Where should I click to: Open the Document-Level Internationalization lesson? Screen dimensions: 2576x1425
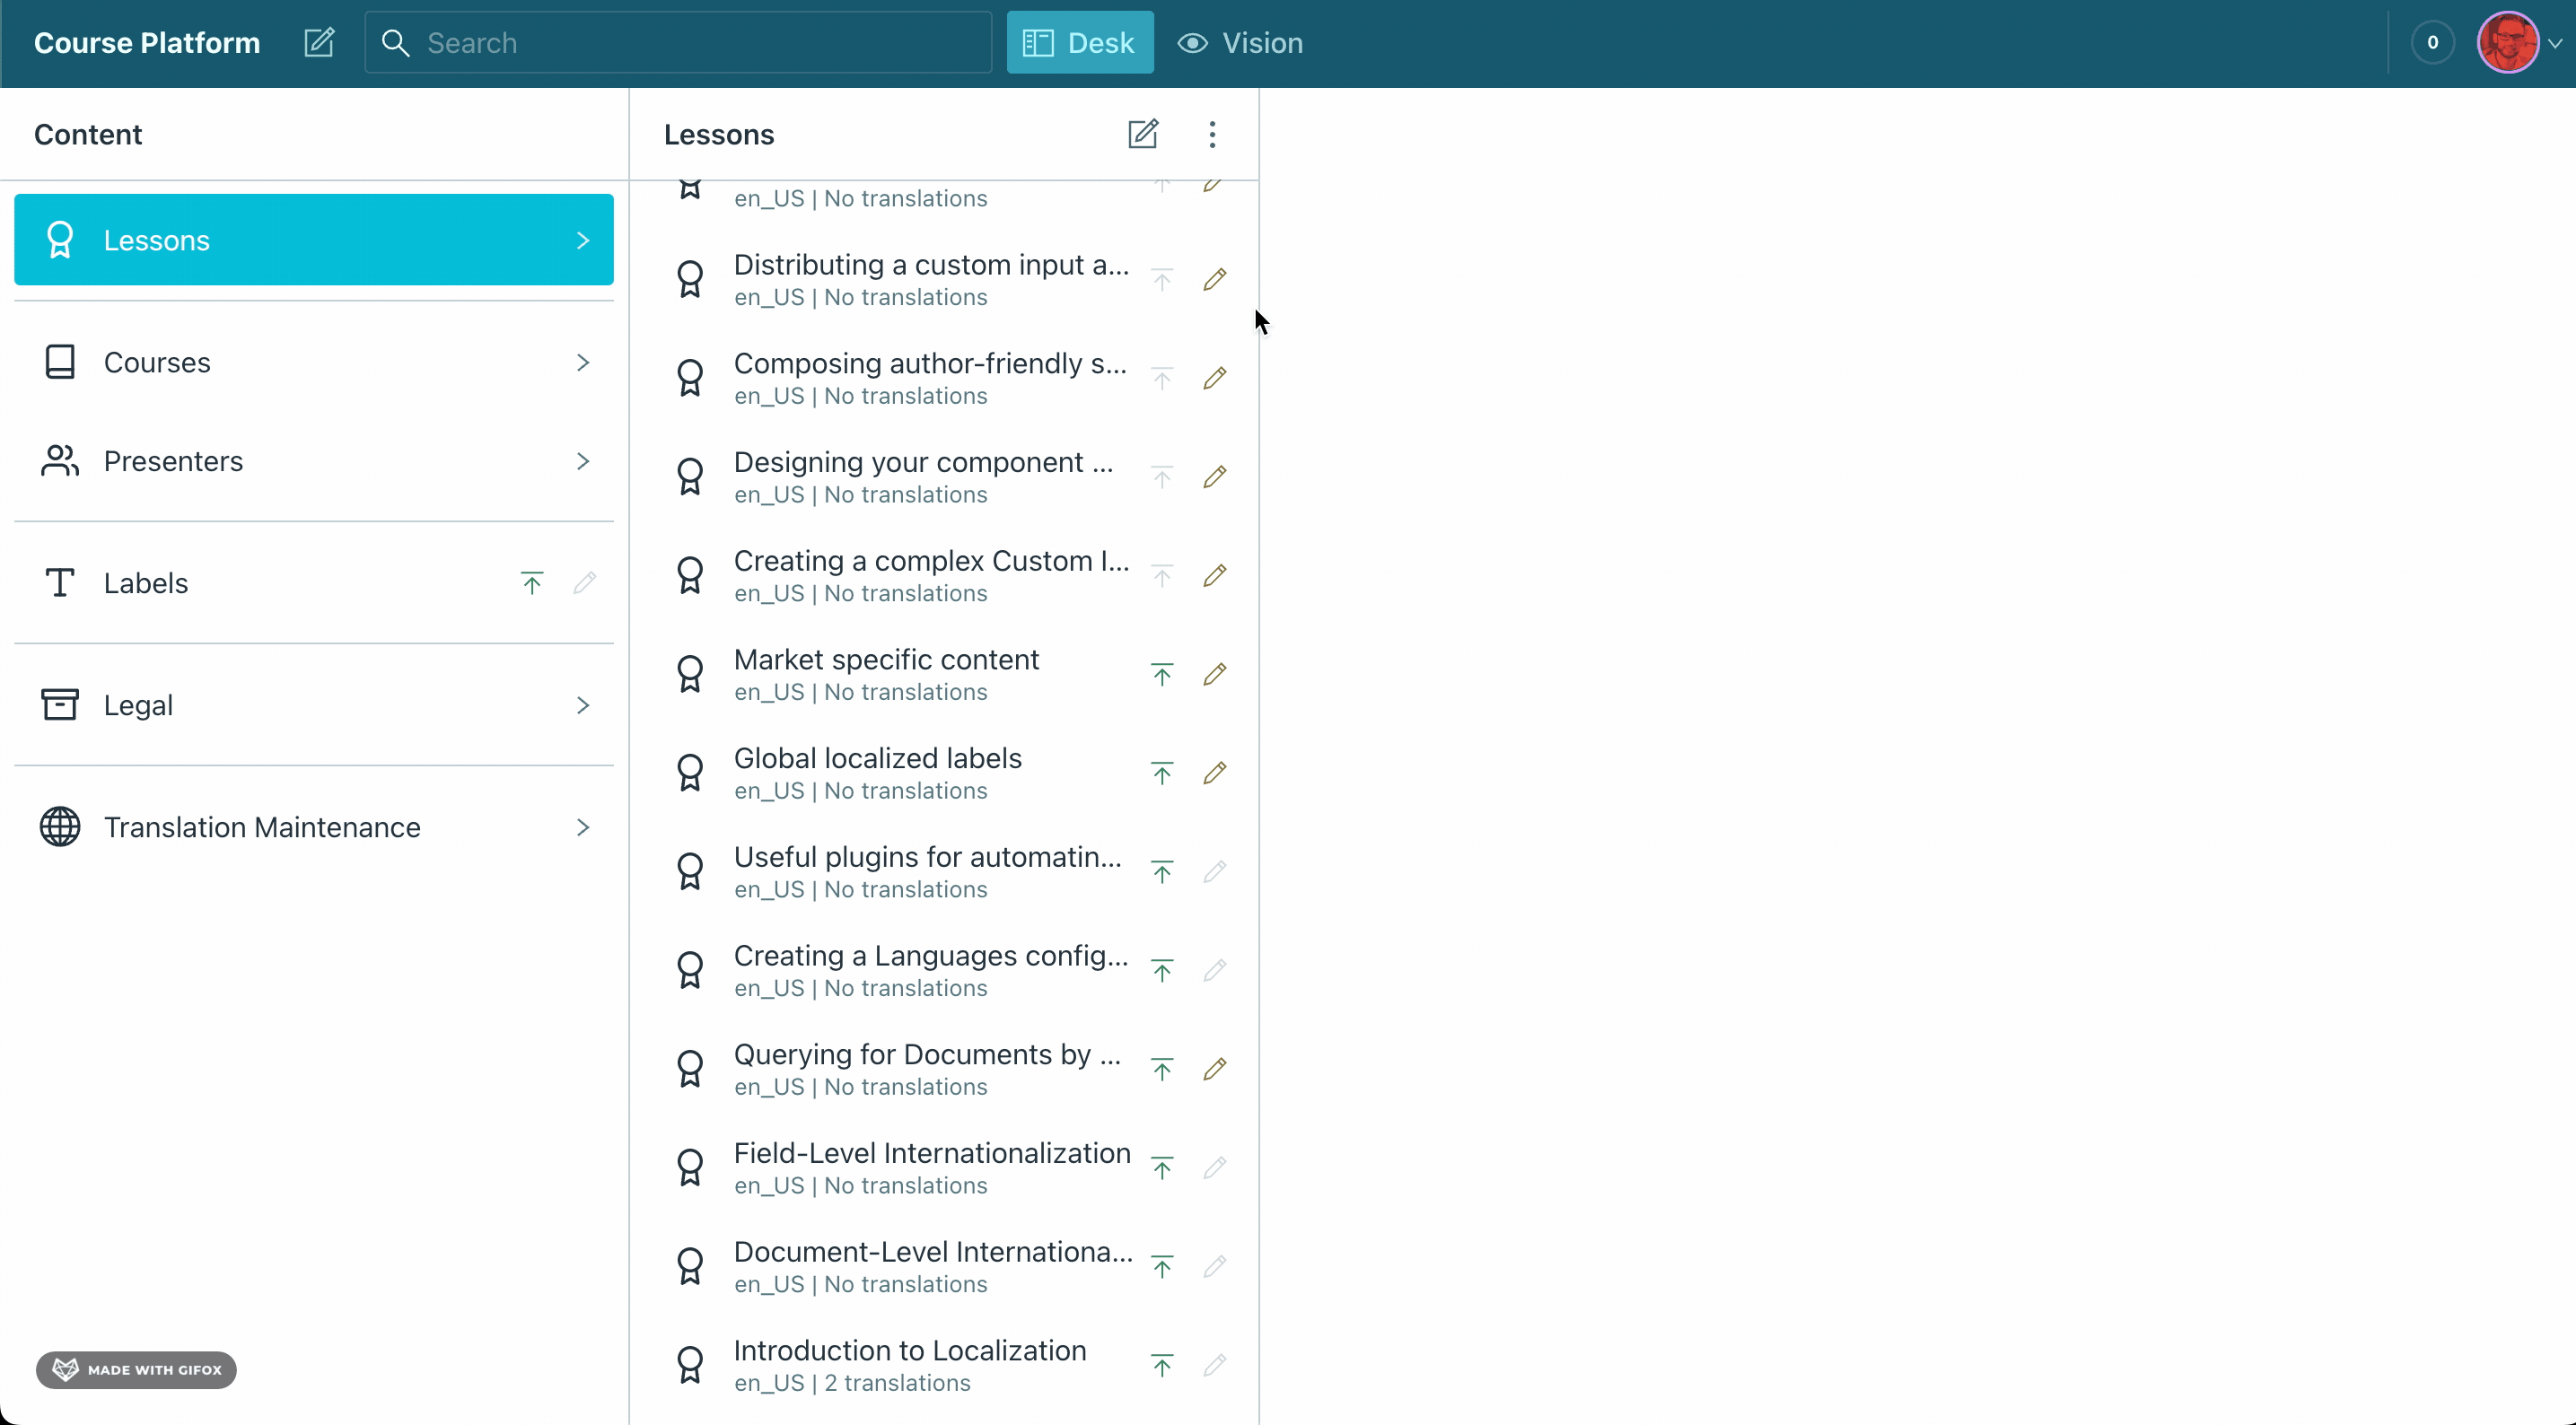tap(930, 1266)
